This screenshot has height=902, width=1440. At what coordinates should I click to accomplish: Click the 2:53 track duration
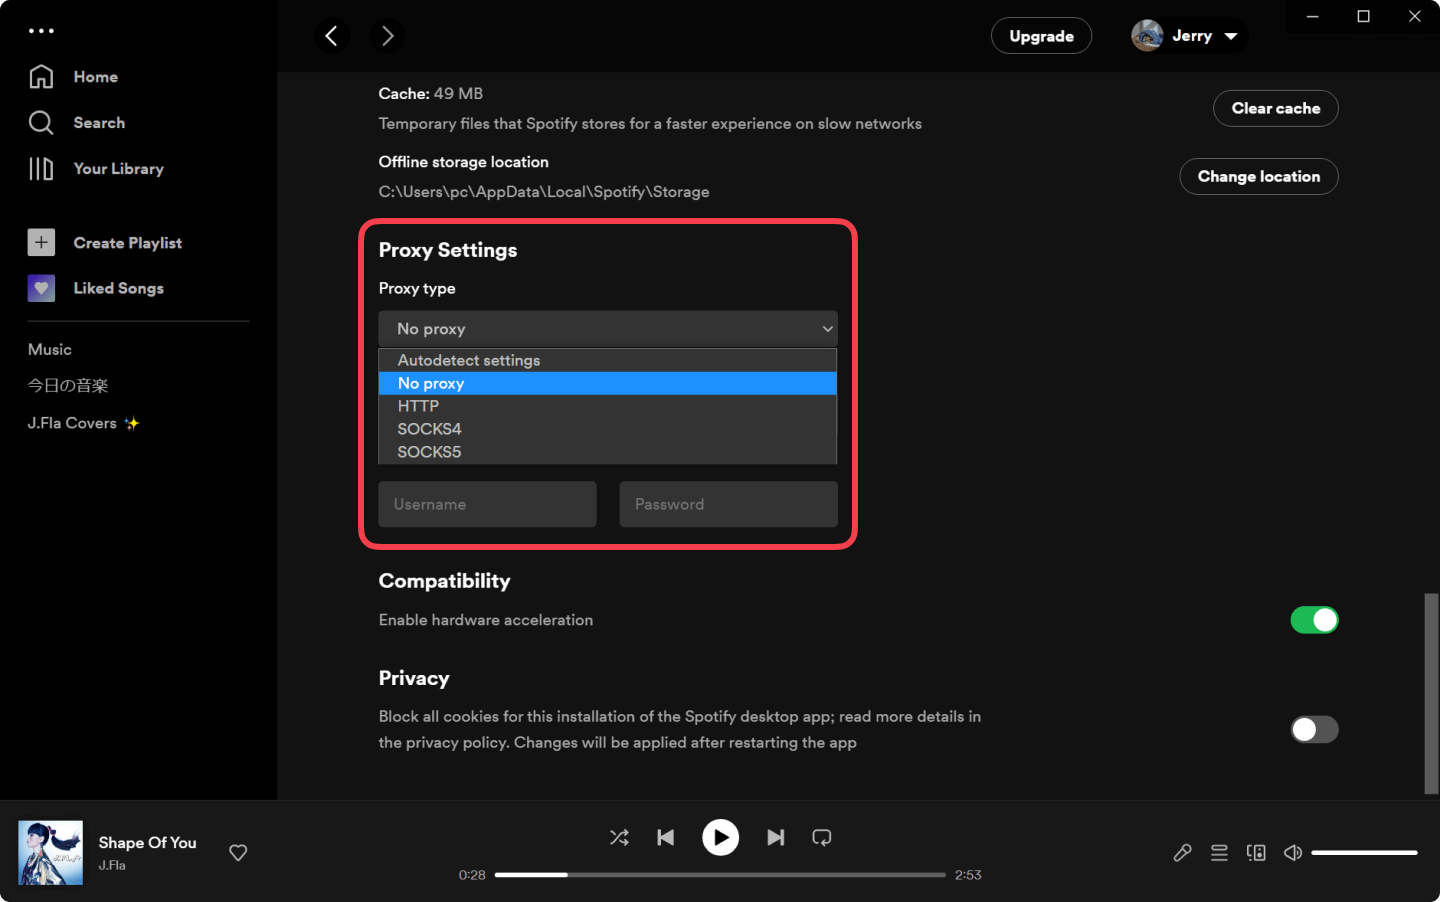[968, 875]
